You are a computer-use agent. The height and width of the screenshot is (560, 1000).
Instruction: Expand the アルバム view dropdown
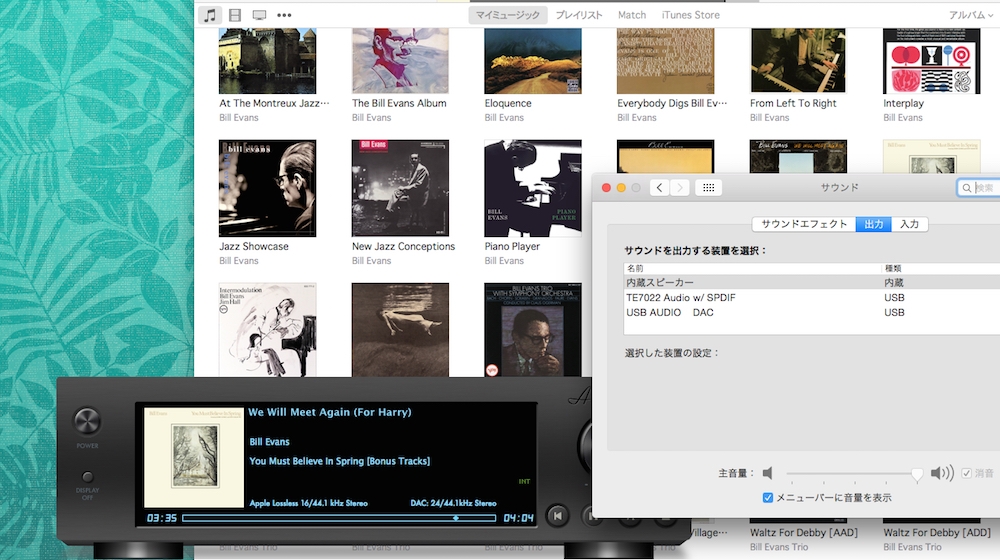coord(971,15)
